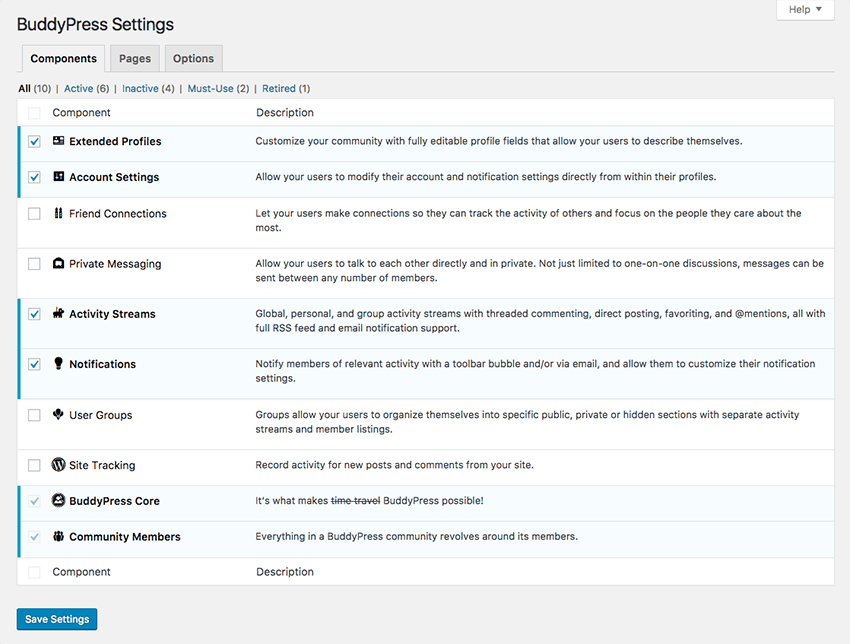The height and width of the screenshot is (644, 850).
Task: Click the Site Tracking label
Action: click(102, 465)
